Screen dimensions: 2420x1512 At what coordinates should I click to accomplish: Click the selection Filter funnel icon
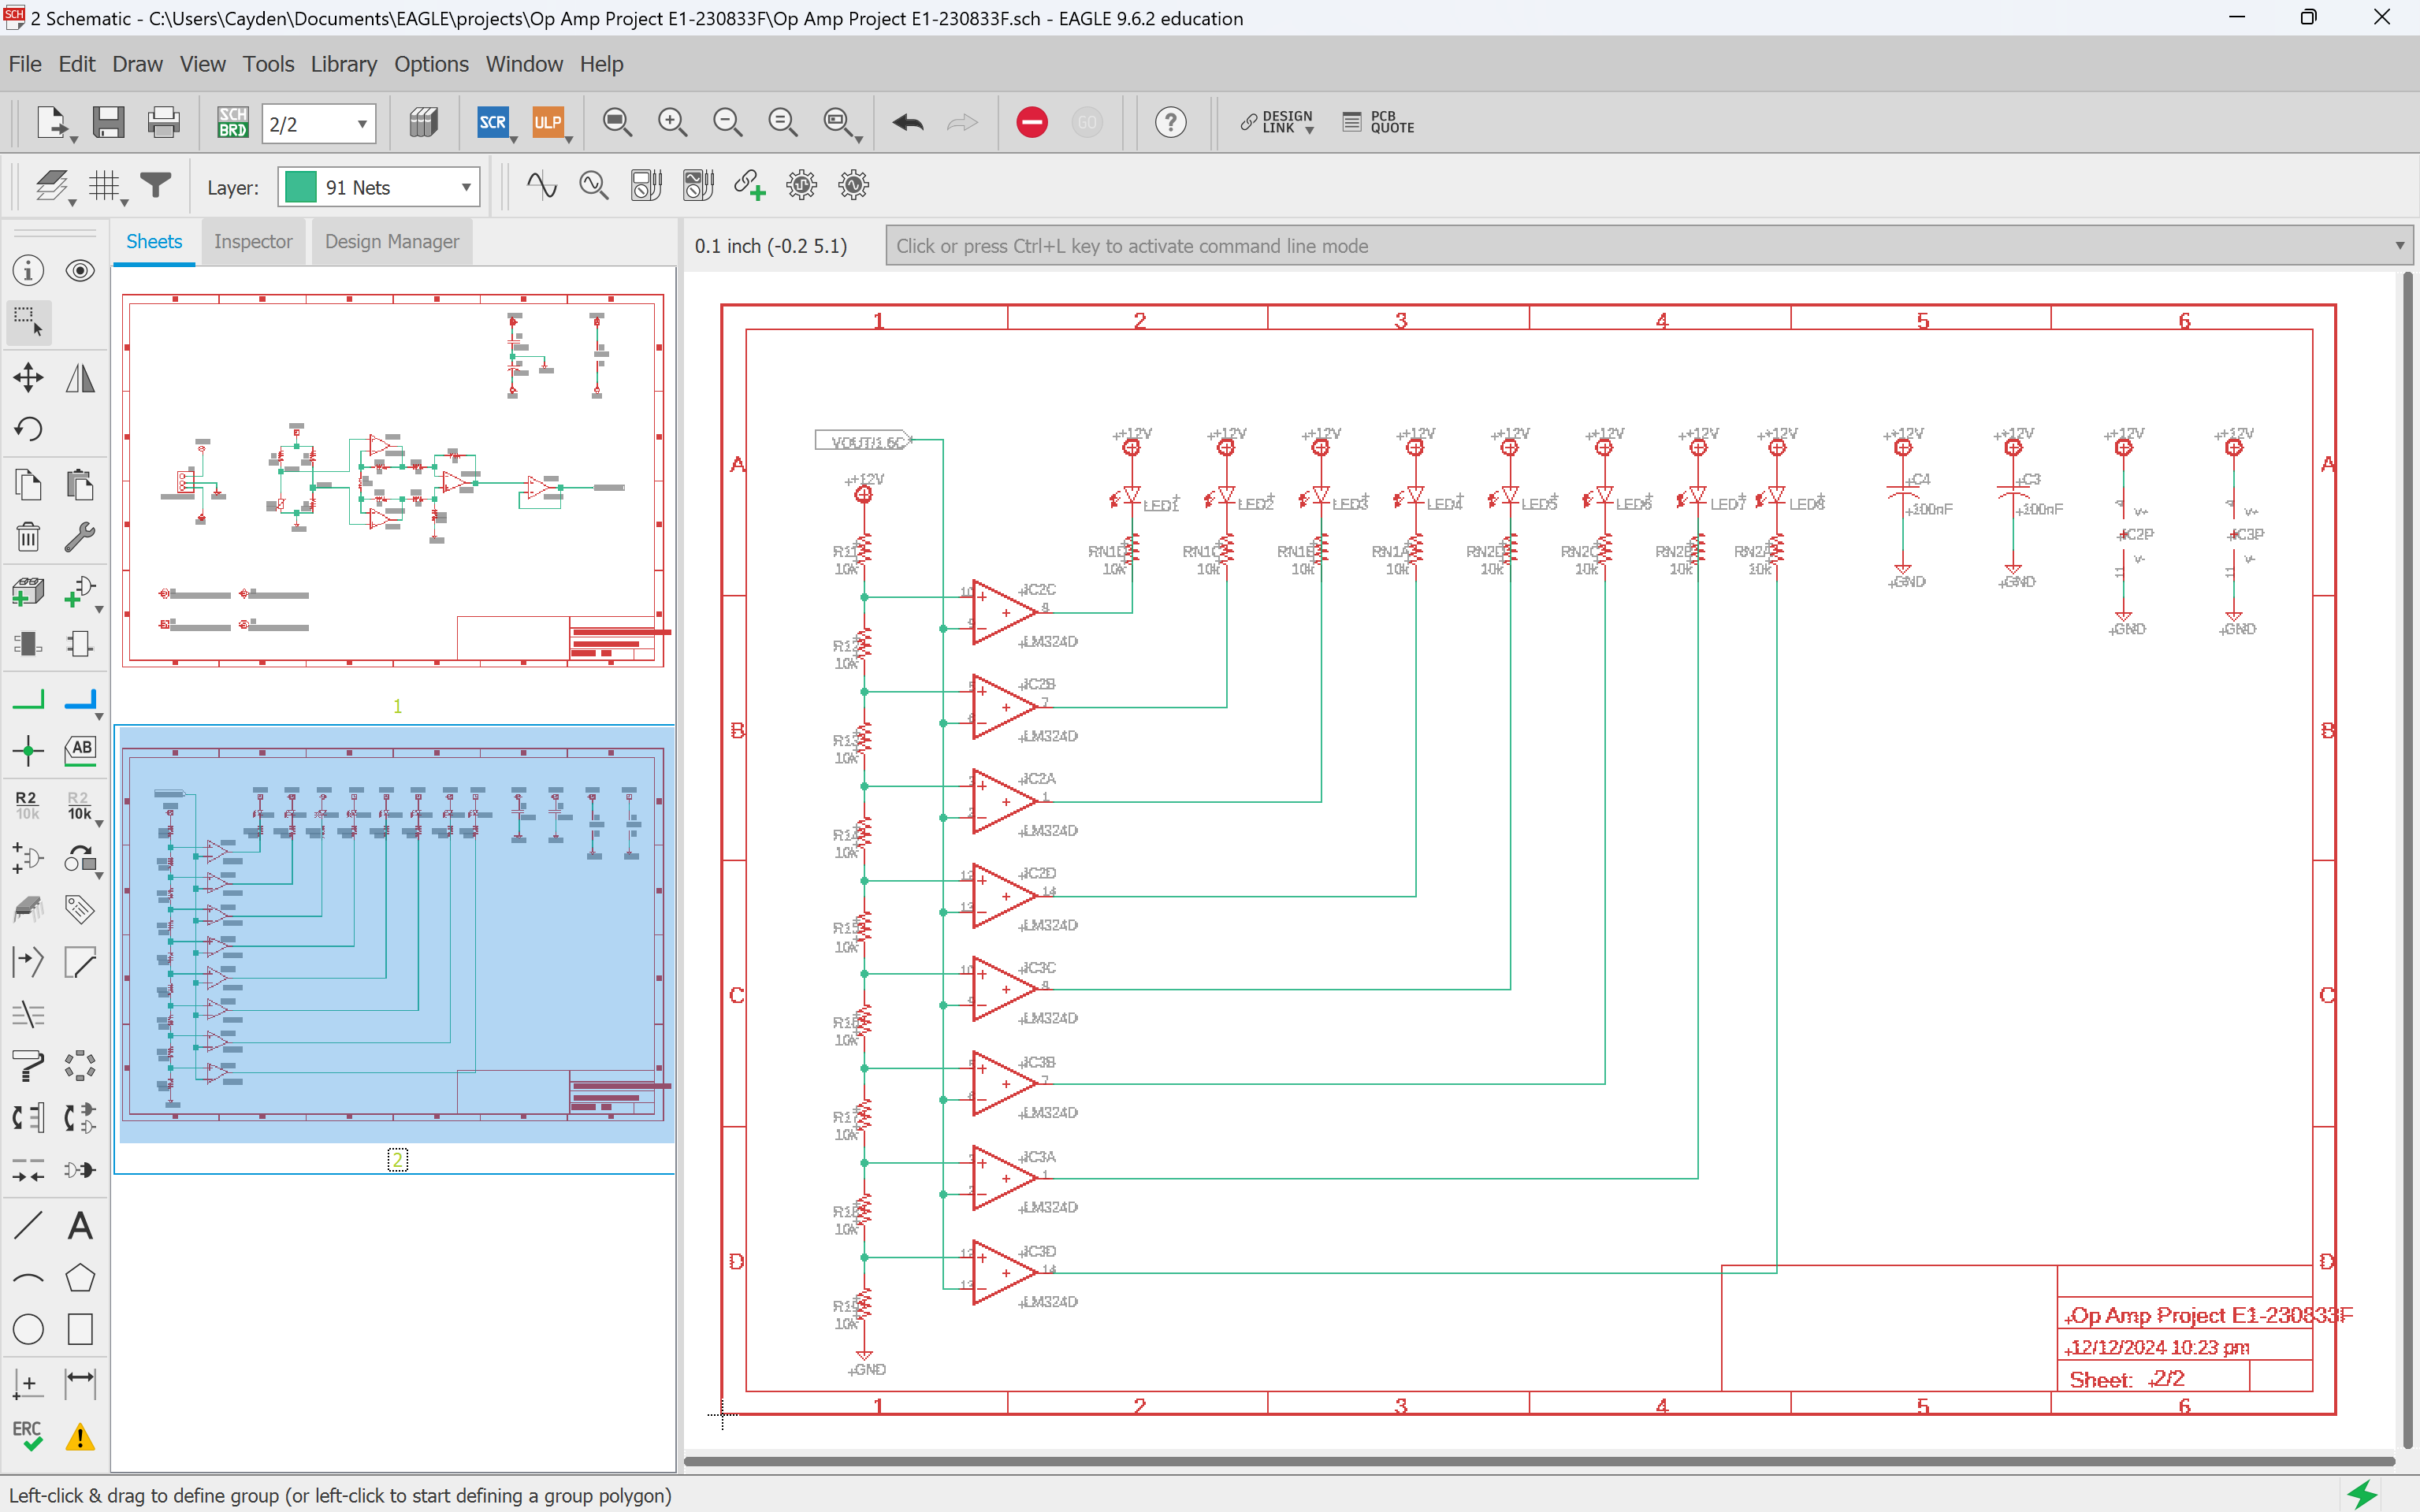[155, 186]
